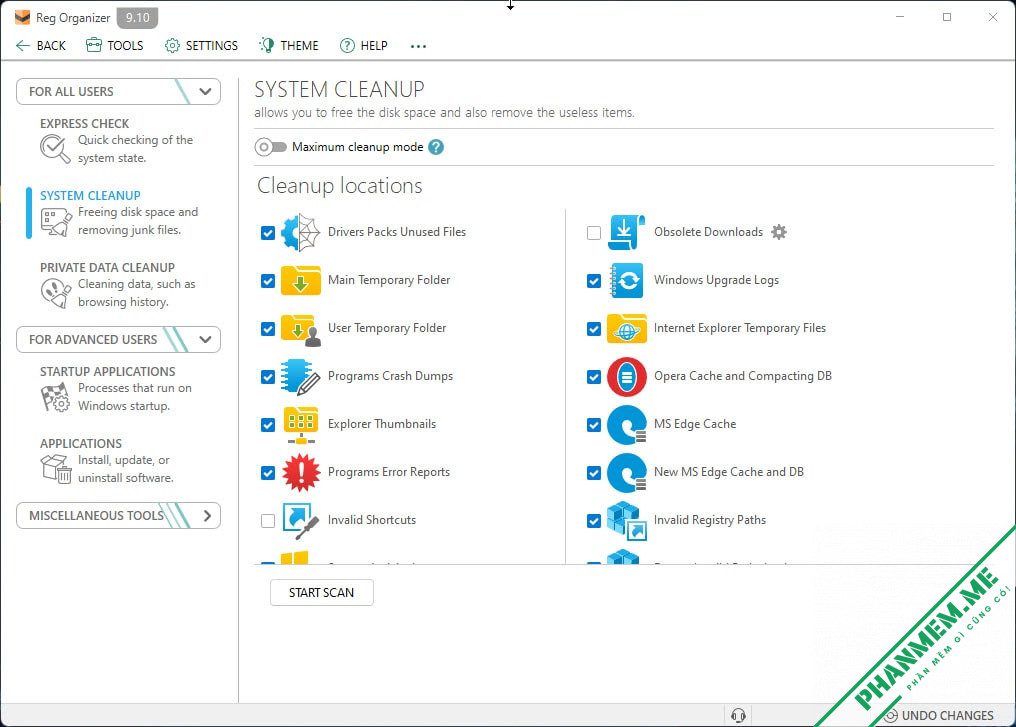Click the Windows Upgrade Logs icon
Viewport: 1016px width, 727px height.
point(627,281)
